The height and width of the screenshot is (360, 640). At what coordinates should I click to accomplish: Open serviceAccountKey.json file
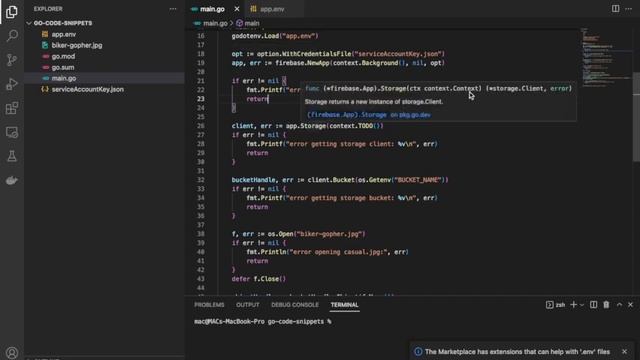point(87,89)
